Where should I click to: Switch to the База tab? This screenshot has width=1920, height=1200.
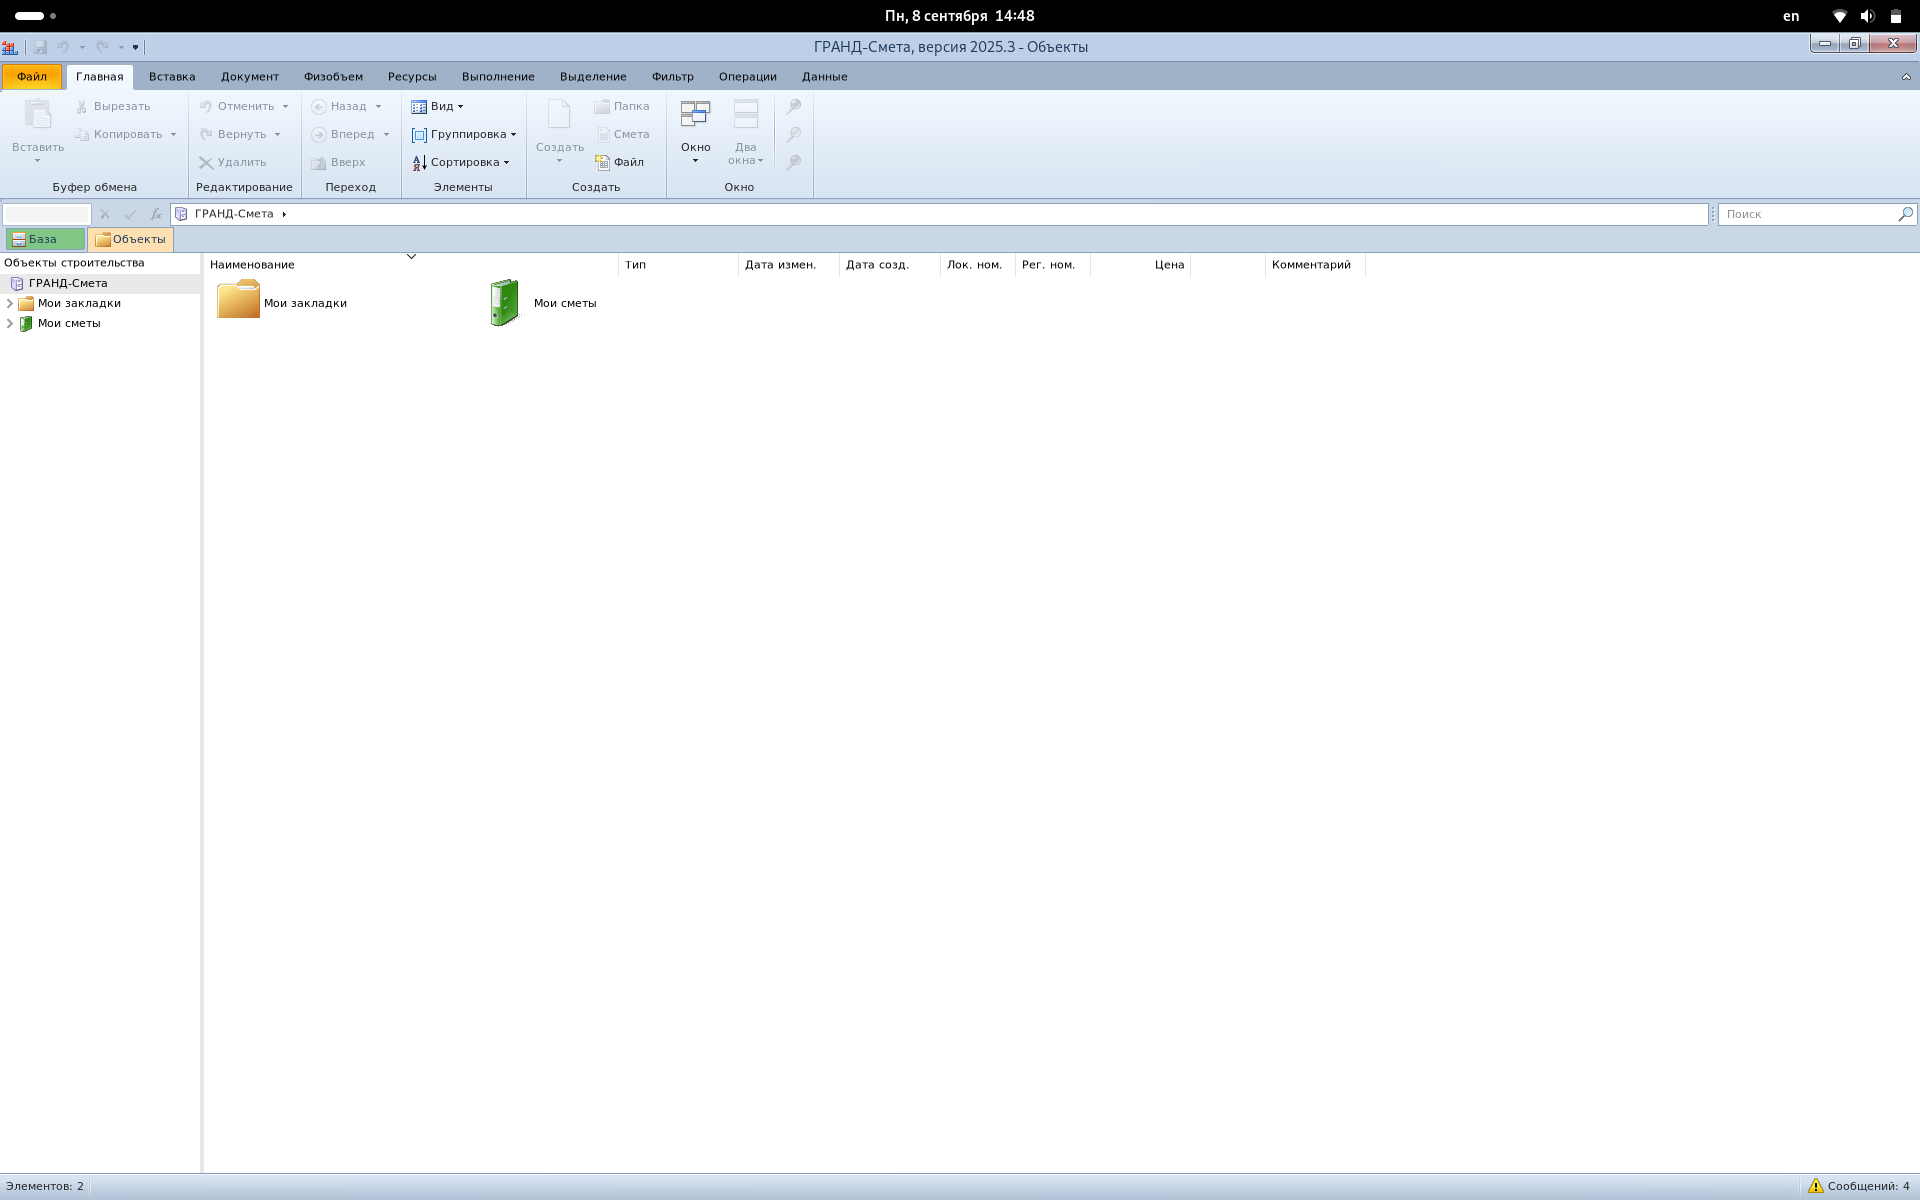pyautogui.click(x=44, y=239)
